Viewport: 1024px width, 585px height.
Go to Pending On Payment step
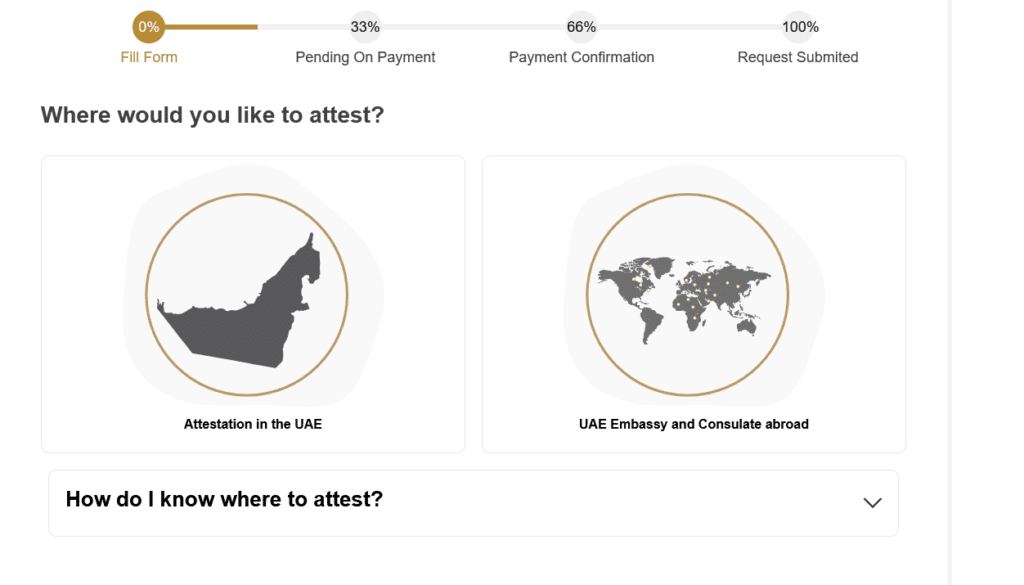coord(365,57)
